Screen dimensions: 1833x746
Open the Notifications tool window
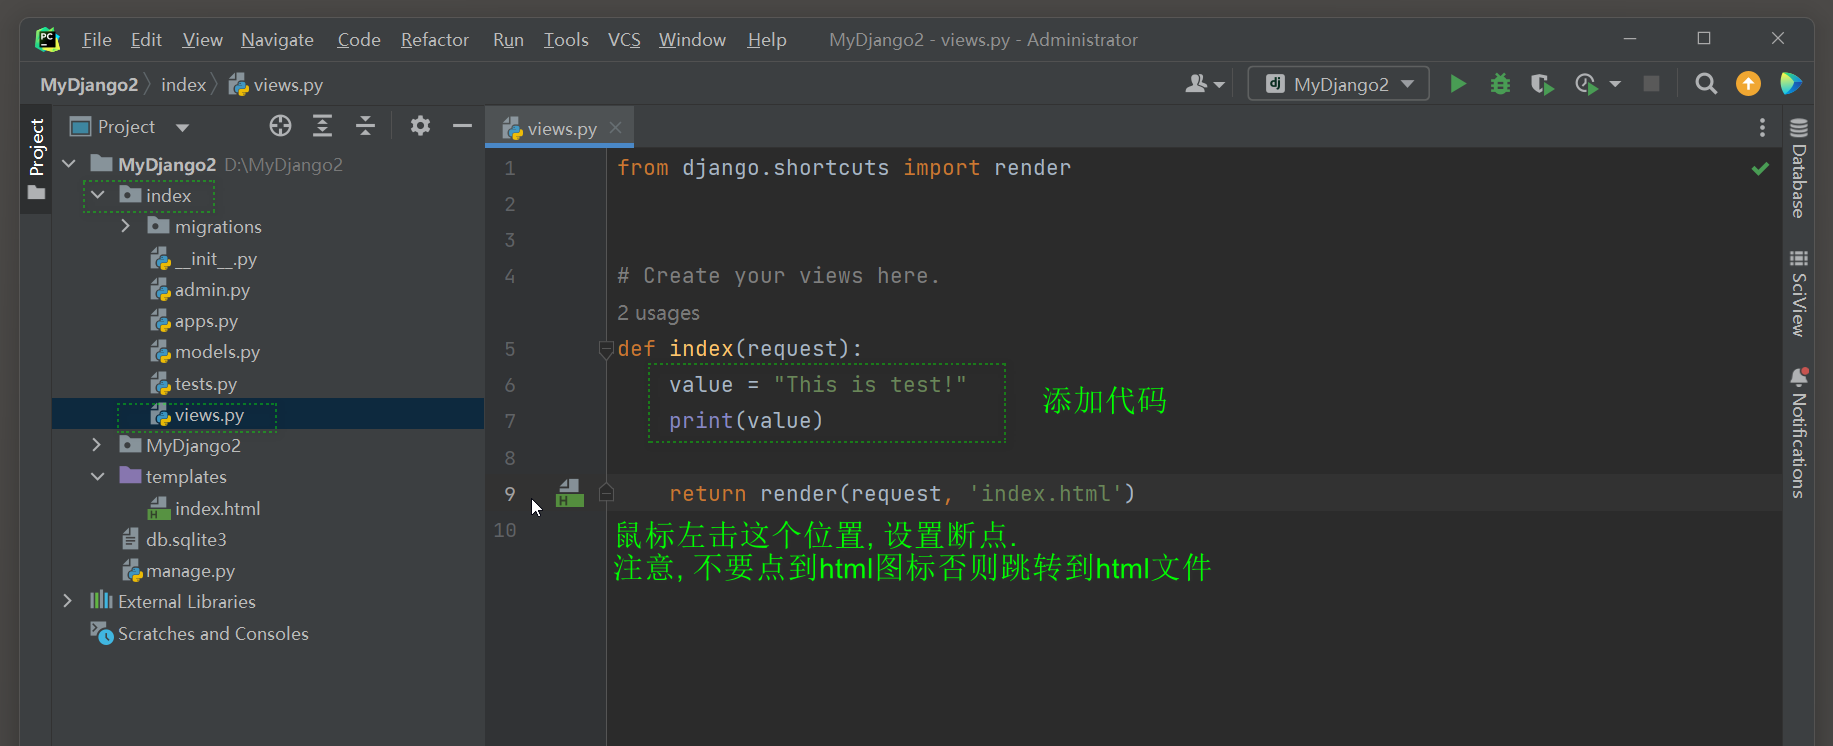pos(1798,433)
